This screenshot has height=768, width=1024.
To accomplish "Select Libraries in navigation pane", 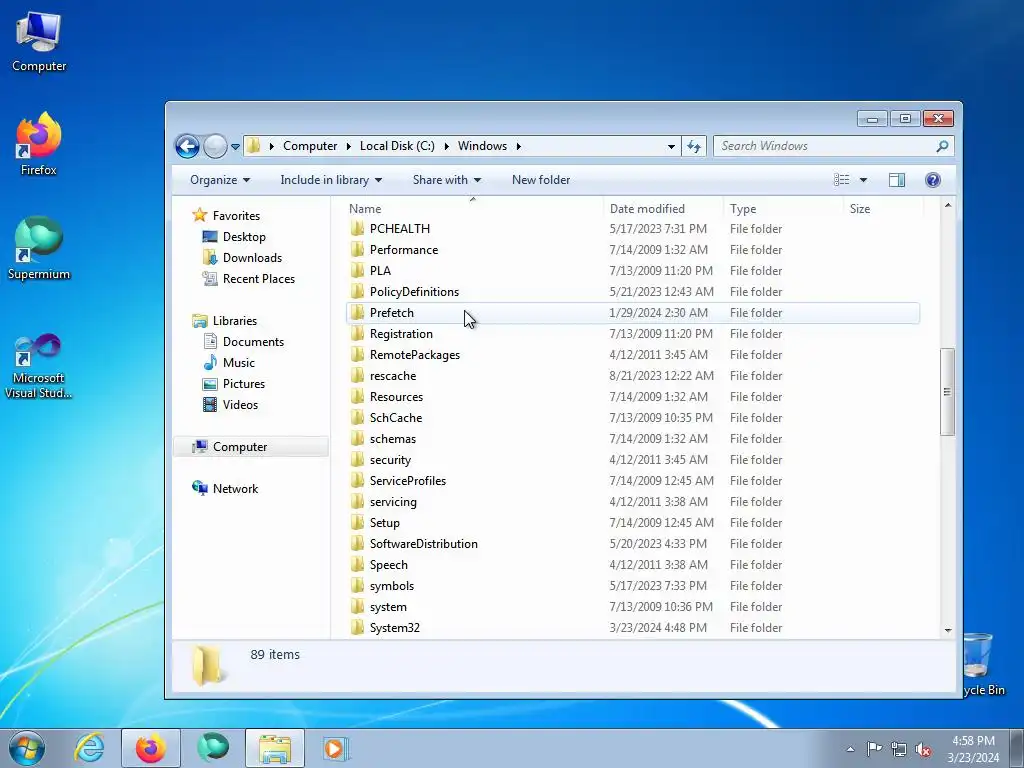I will tap(225, 321).
